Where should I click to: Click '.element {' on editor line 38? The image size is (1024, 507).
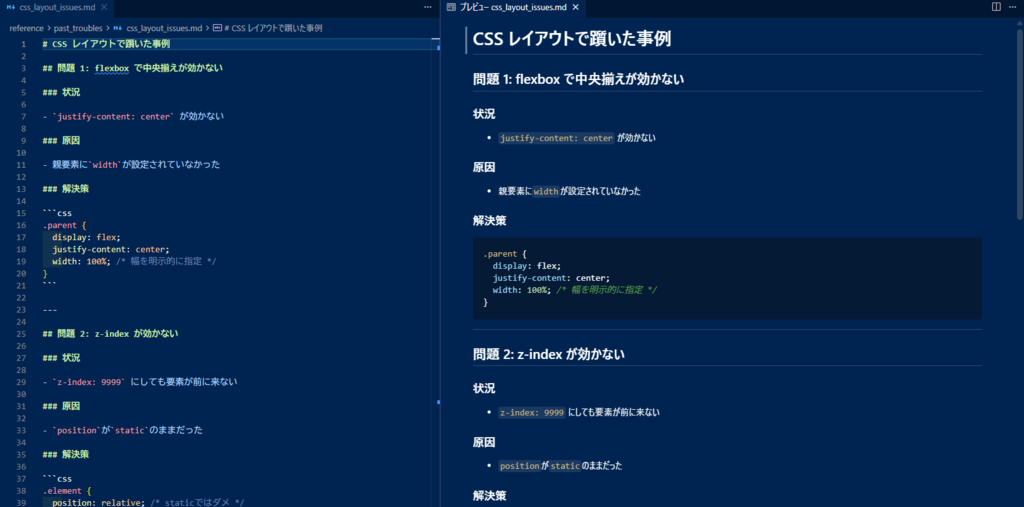click(x=67, y=491)
